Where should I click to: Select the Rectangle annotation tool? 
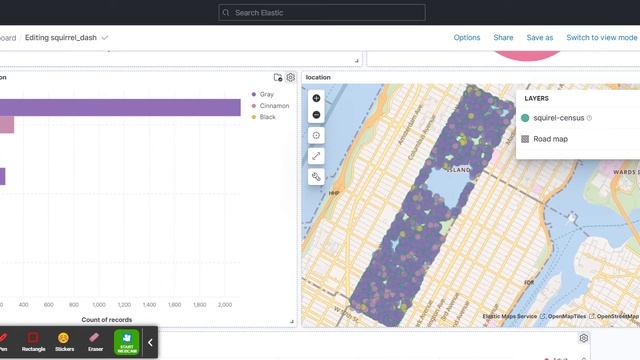click(x=33, y=342)
